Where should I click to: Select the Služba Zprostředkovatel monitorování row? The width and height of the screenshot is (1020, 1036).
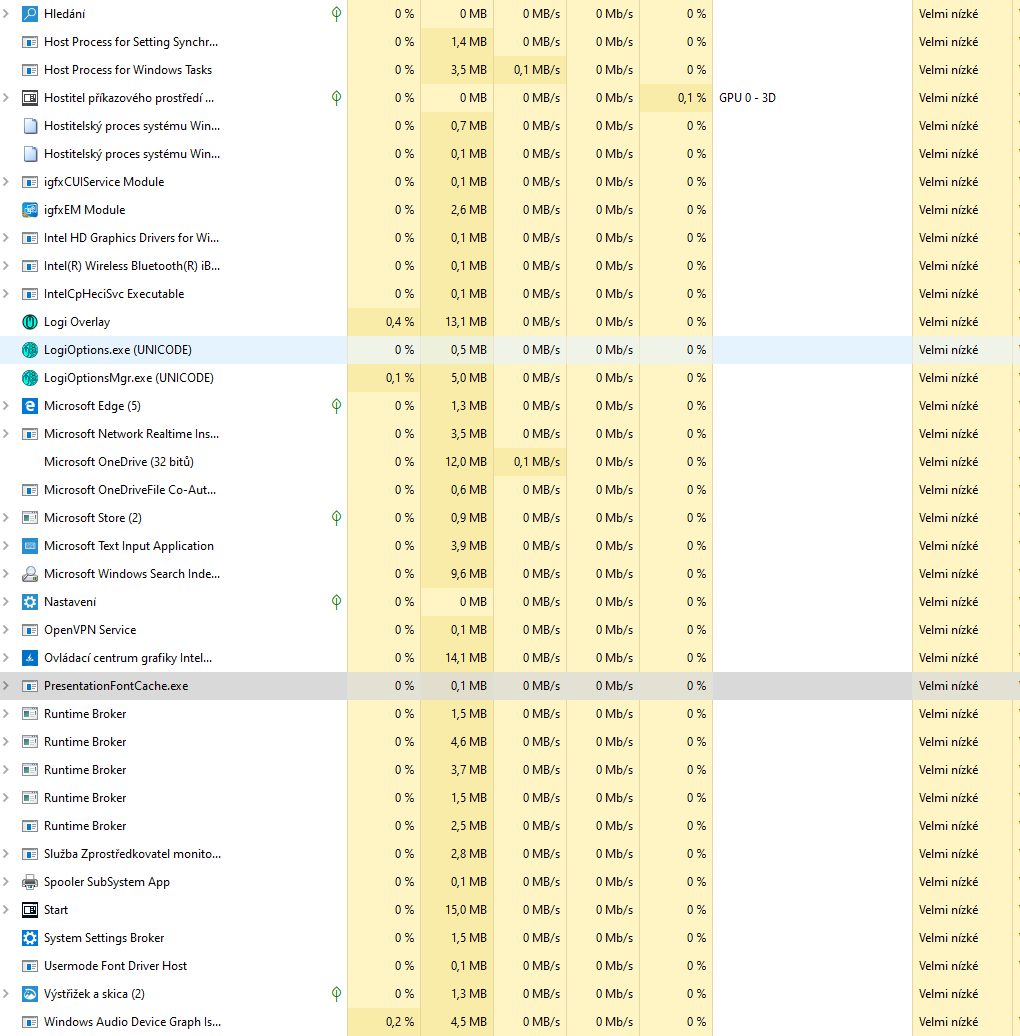pos(510,854)
